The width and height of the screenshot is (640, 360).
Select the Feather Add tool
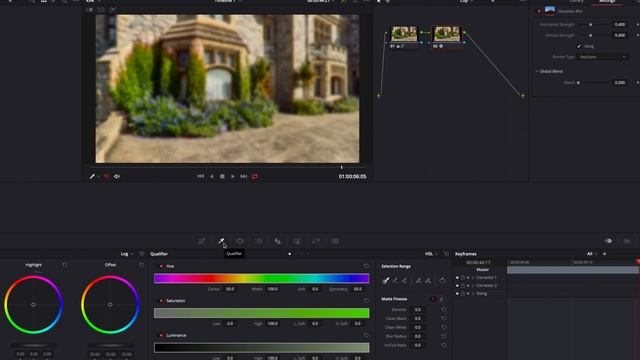428,280
